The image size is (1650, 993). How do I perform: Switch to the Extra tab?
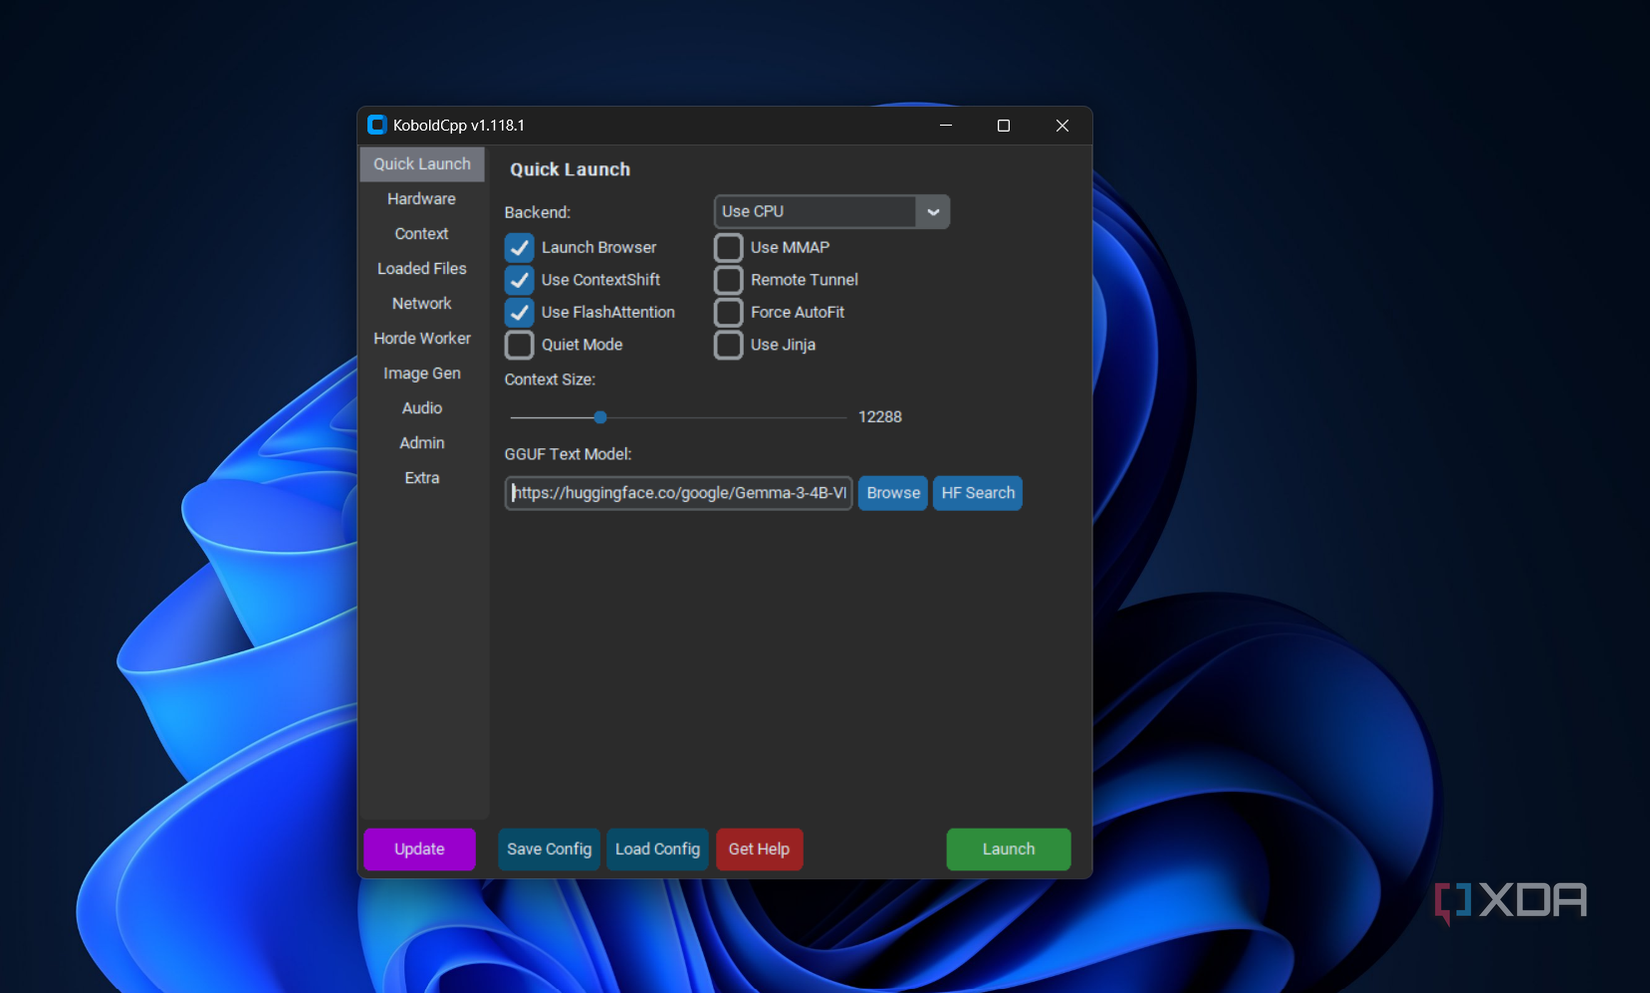pyautogui.click(x=422, y=478)
